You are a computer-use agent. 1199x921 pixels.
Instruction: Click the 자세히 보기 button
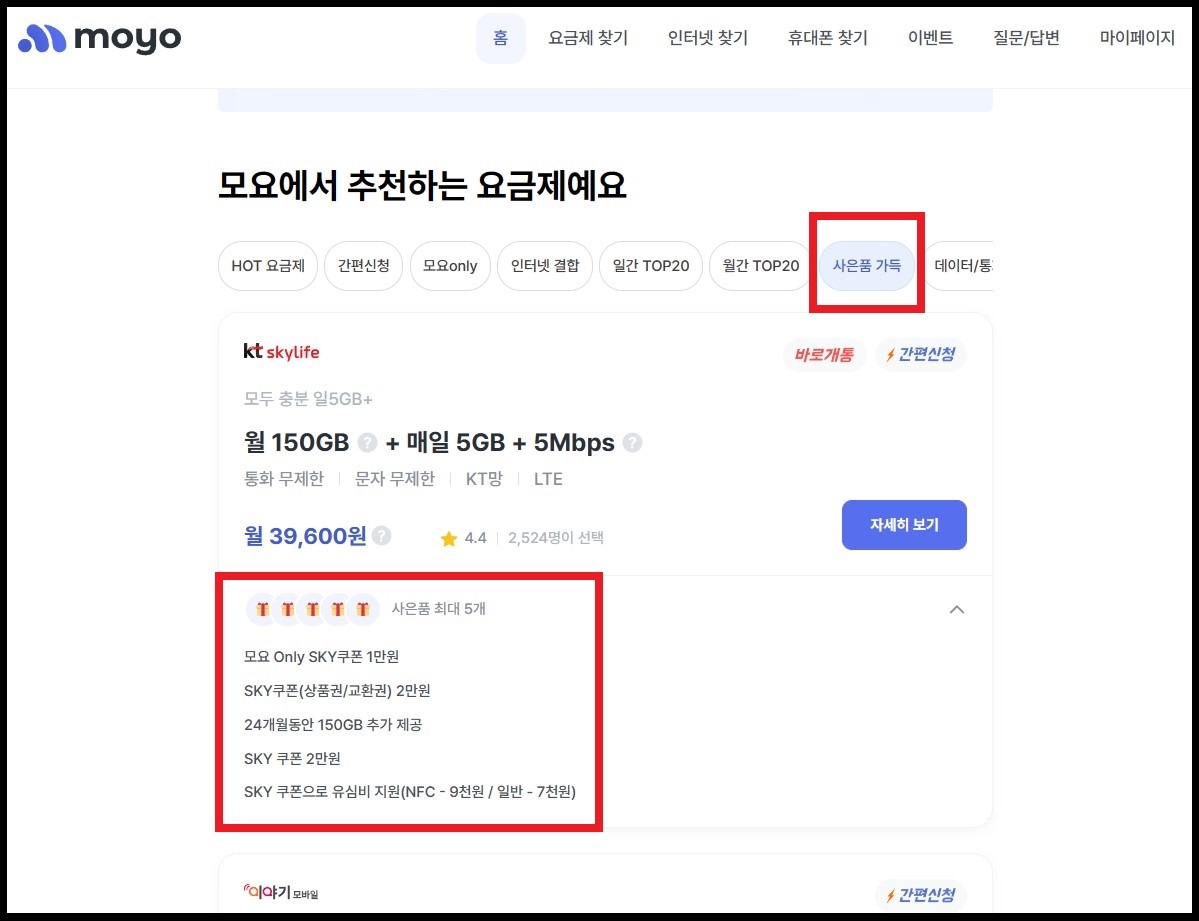pos(903,524)
